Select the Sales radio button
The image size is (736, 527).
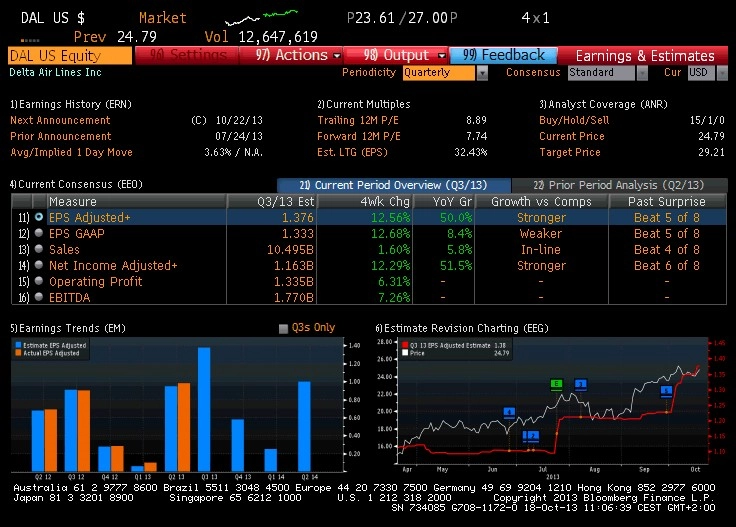(39, 249)
